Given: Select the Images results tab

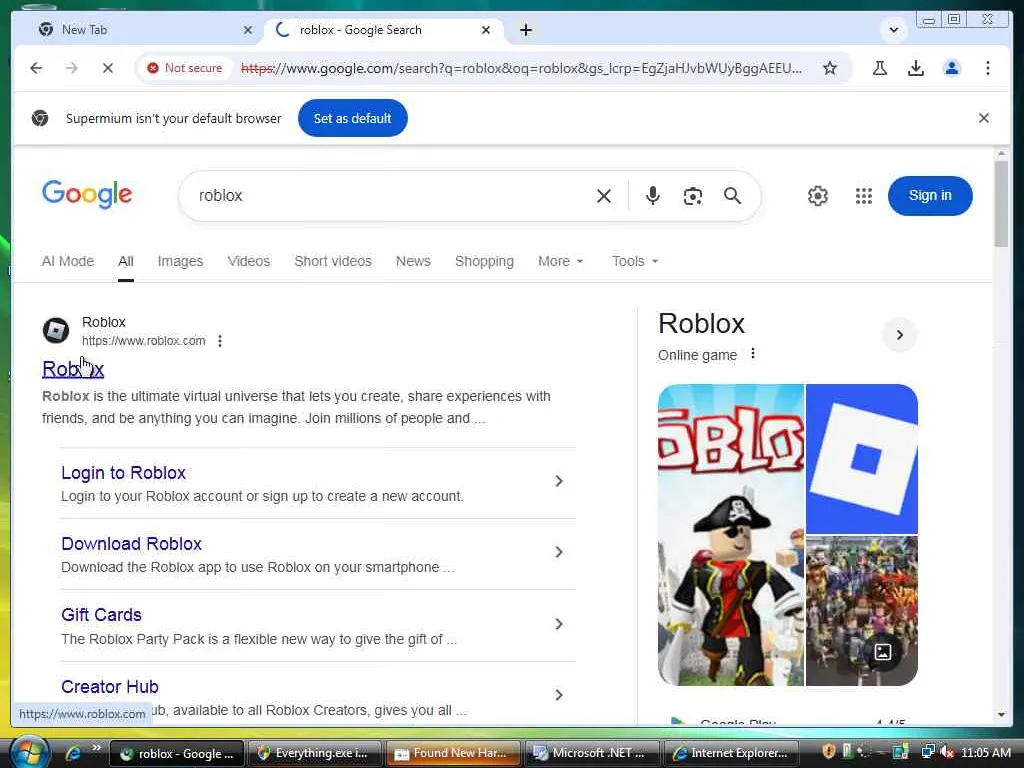Looking at the screenshot, I should click(180, 261).
